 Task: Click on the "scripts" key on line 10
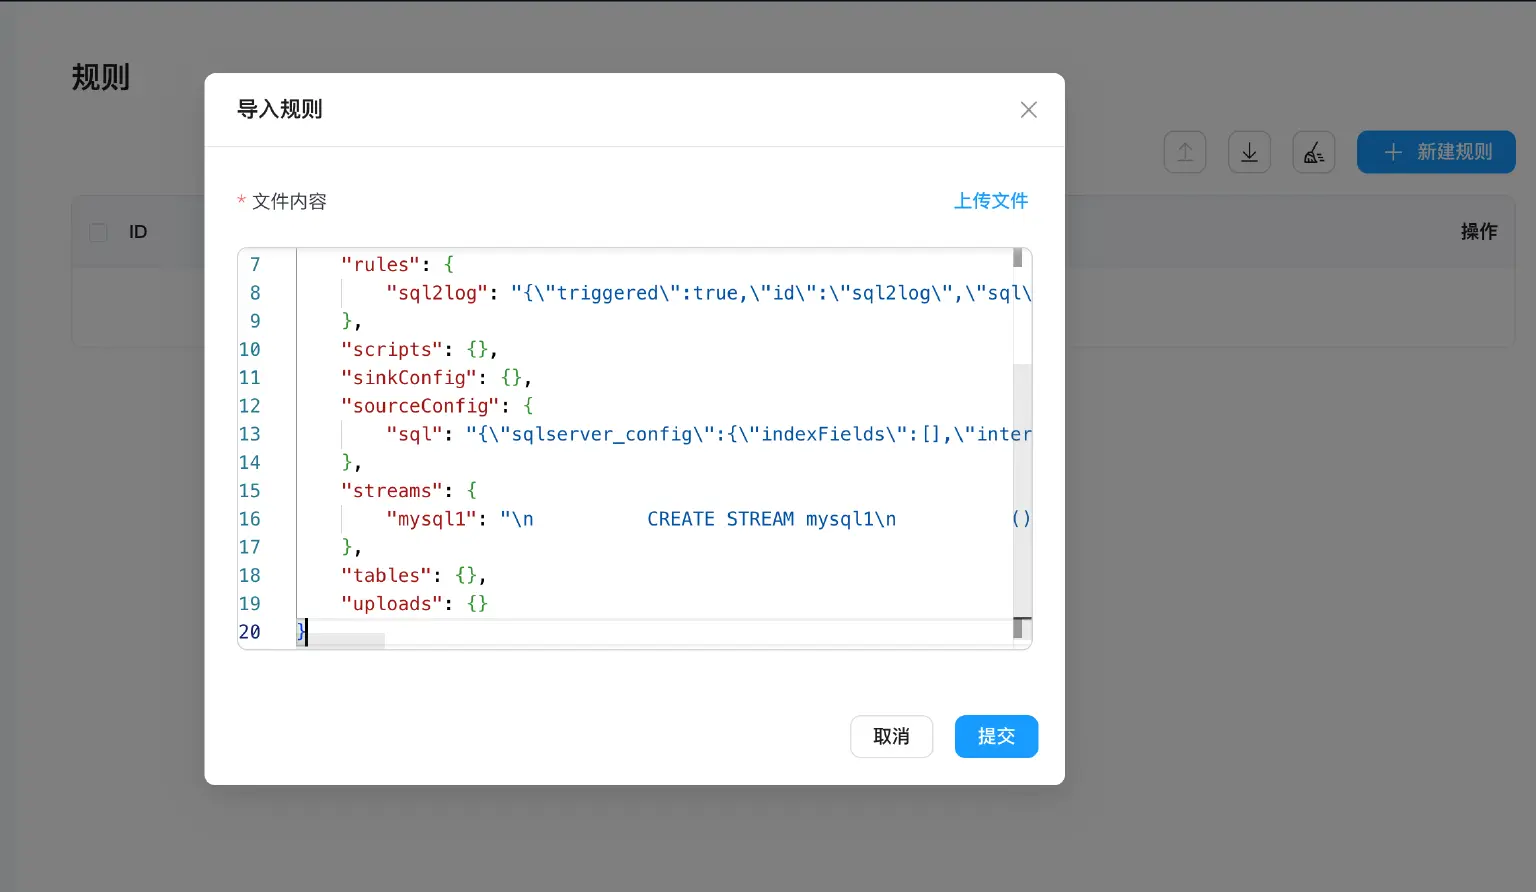pyautogui.click(x=391, y=350)
